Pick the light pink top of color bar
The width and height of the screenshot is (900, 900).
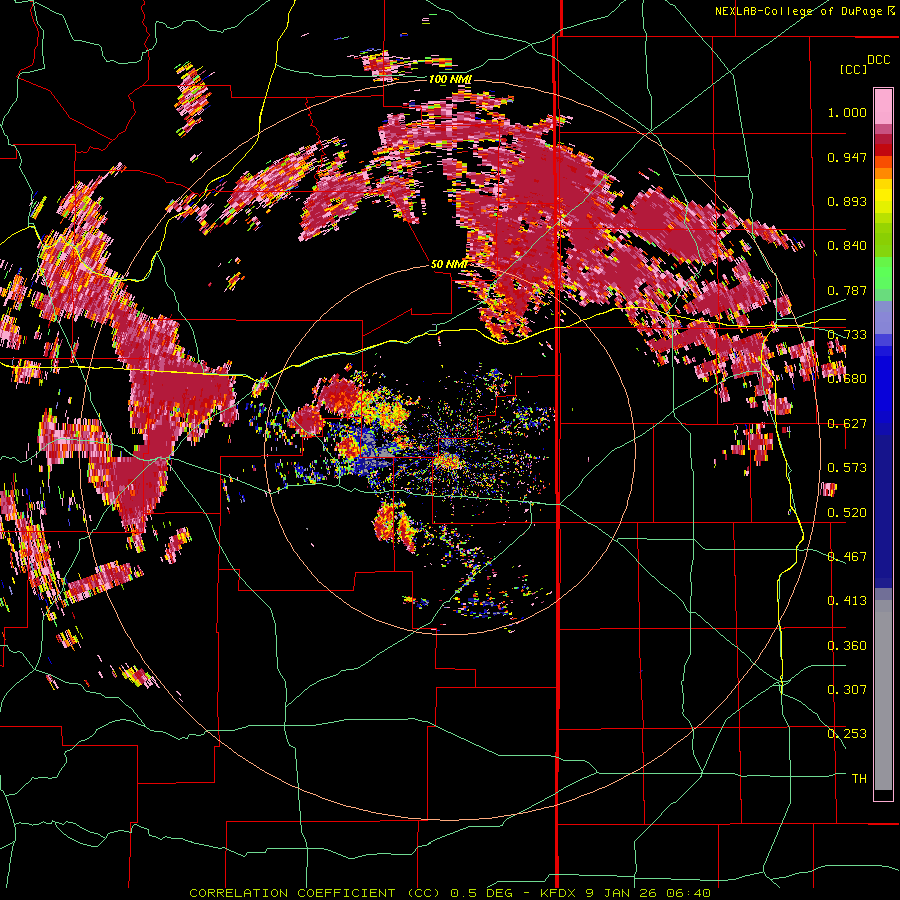pyautogui.click(x=883, y=106)
